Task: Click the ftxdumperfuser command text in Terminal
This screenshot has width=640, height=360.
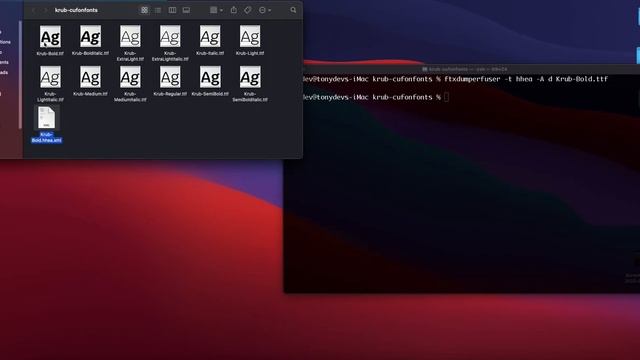Action: (x=526, y=79)
